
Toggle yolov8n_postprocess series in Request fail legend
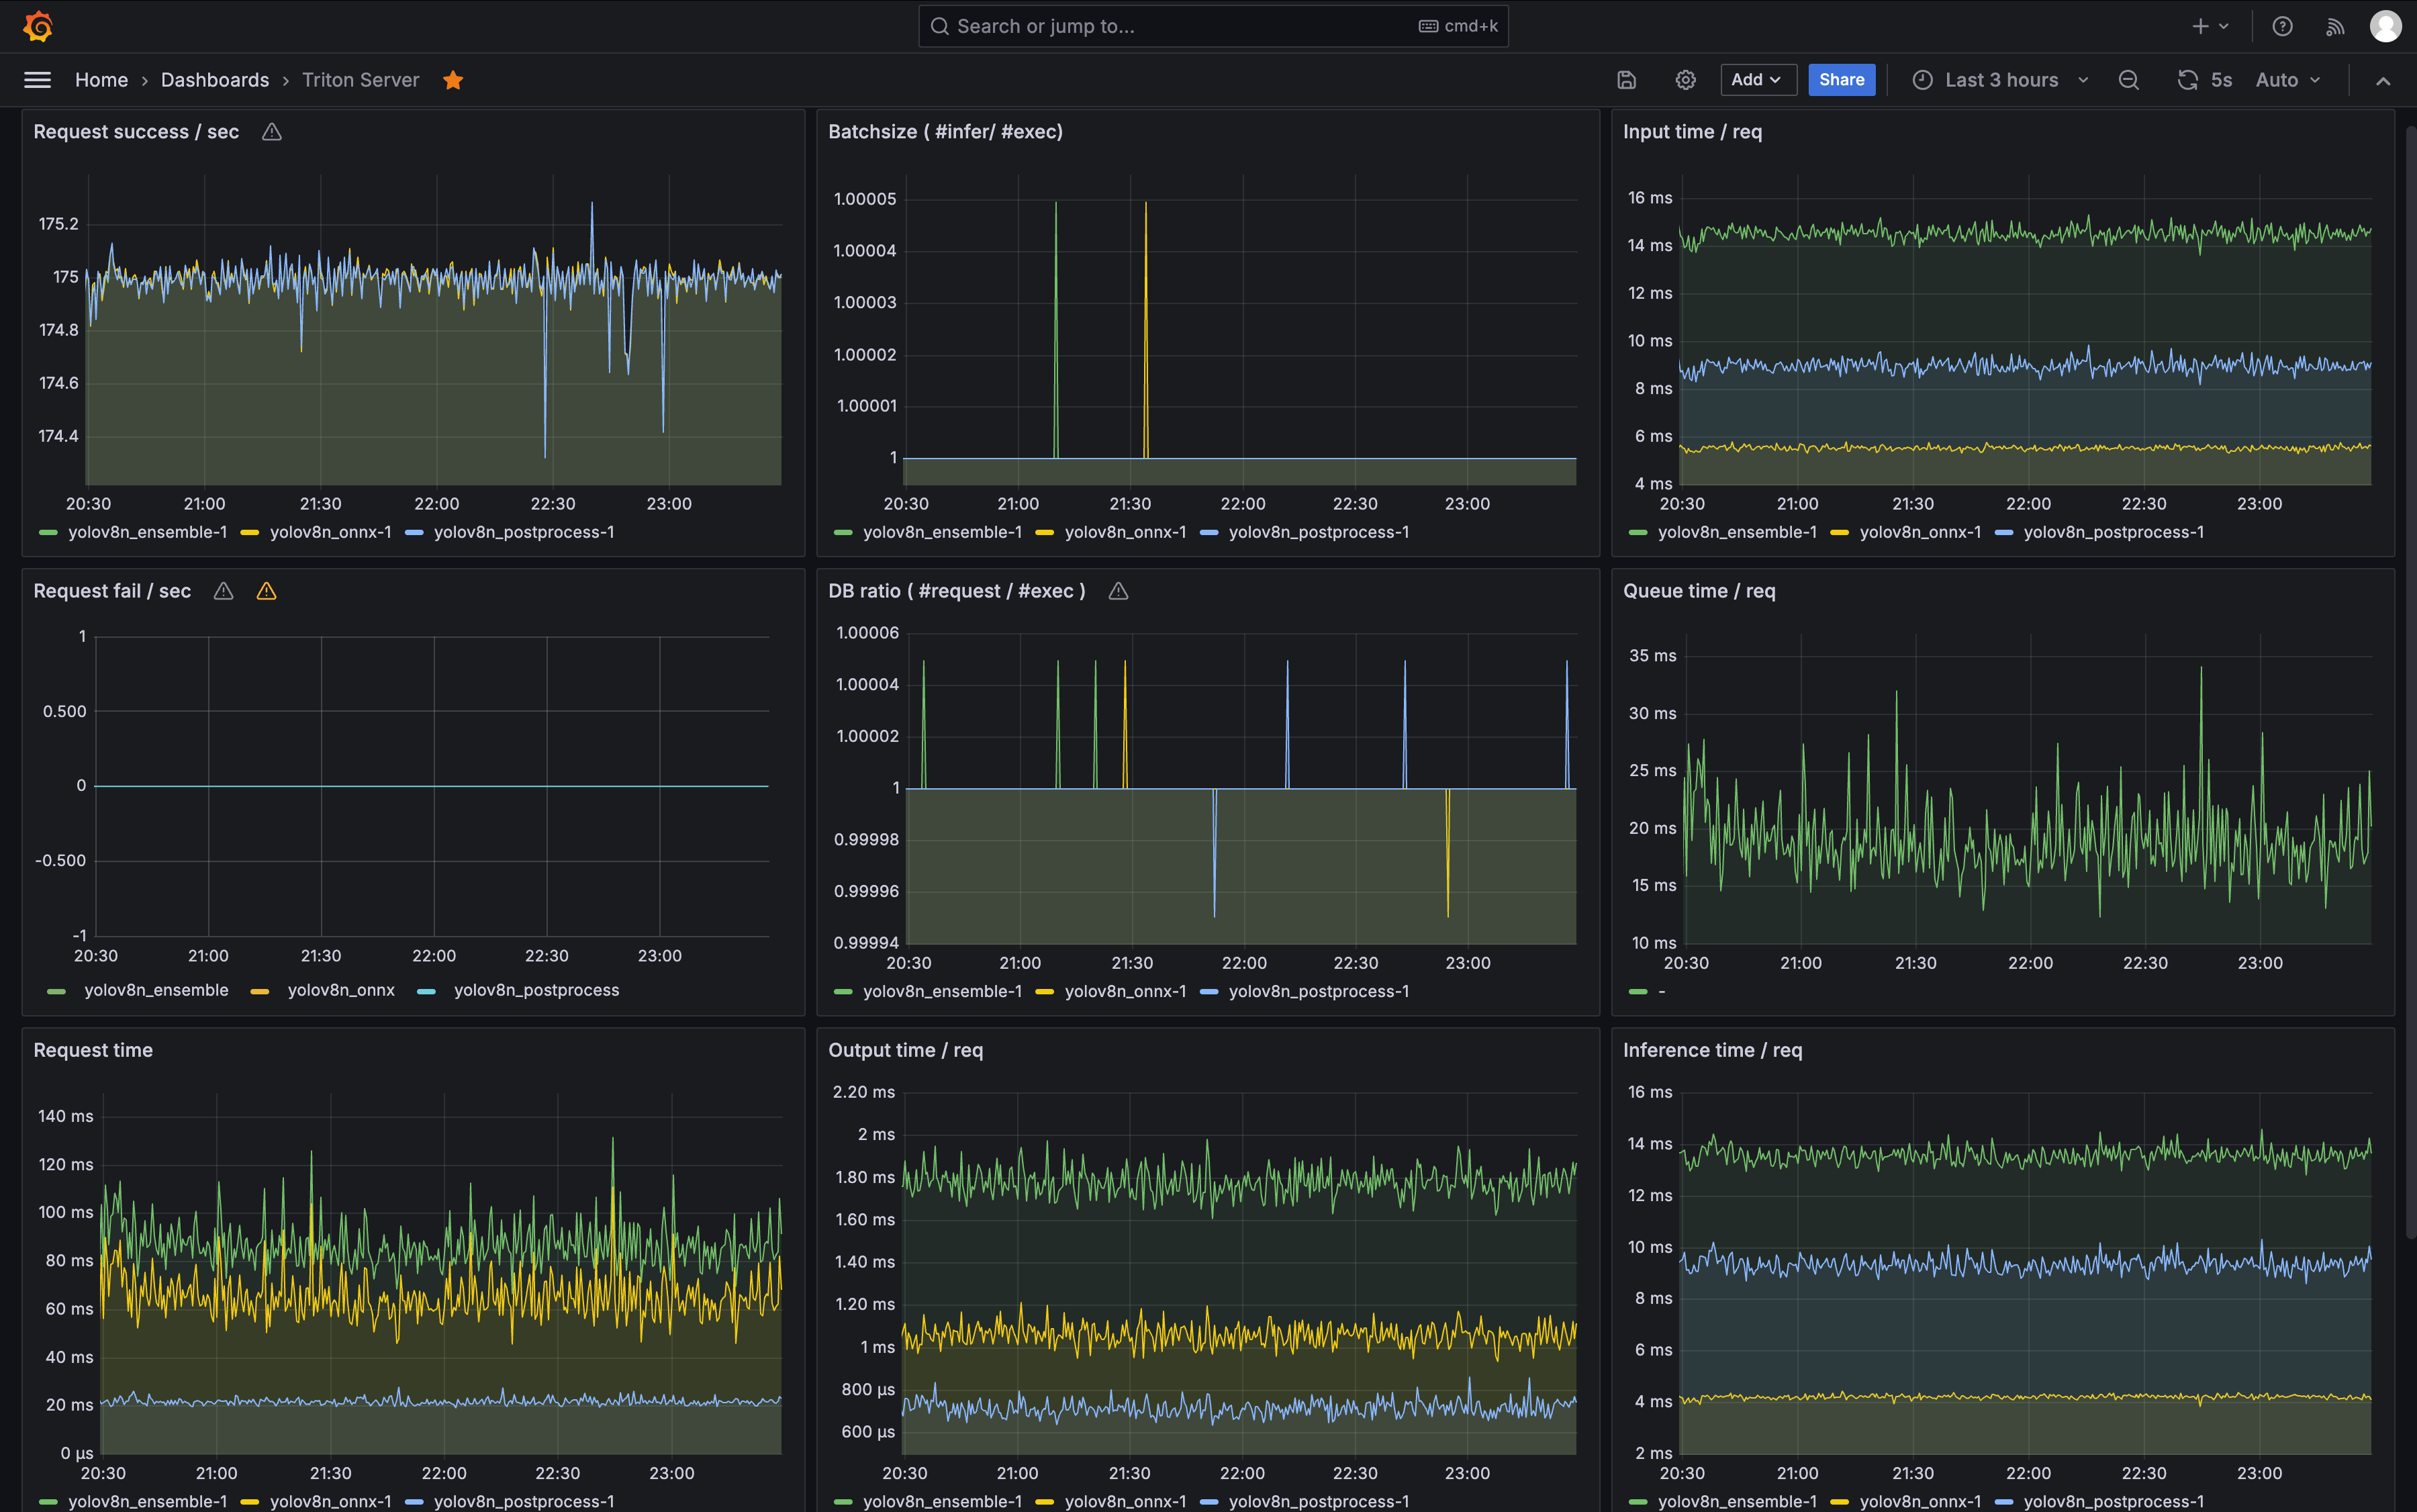pos(536,990)
